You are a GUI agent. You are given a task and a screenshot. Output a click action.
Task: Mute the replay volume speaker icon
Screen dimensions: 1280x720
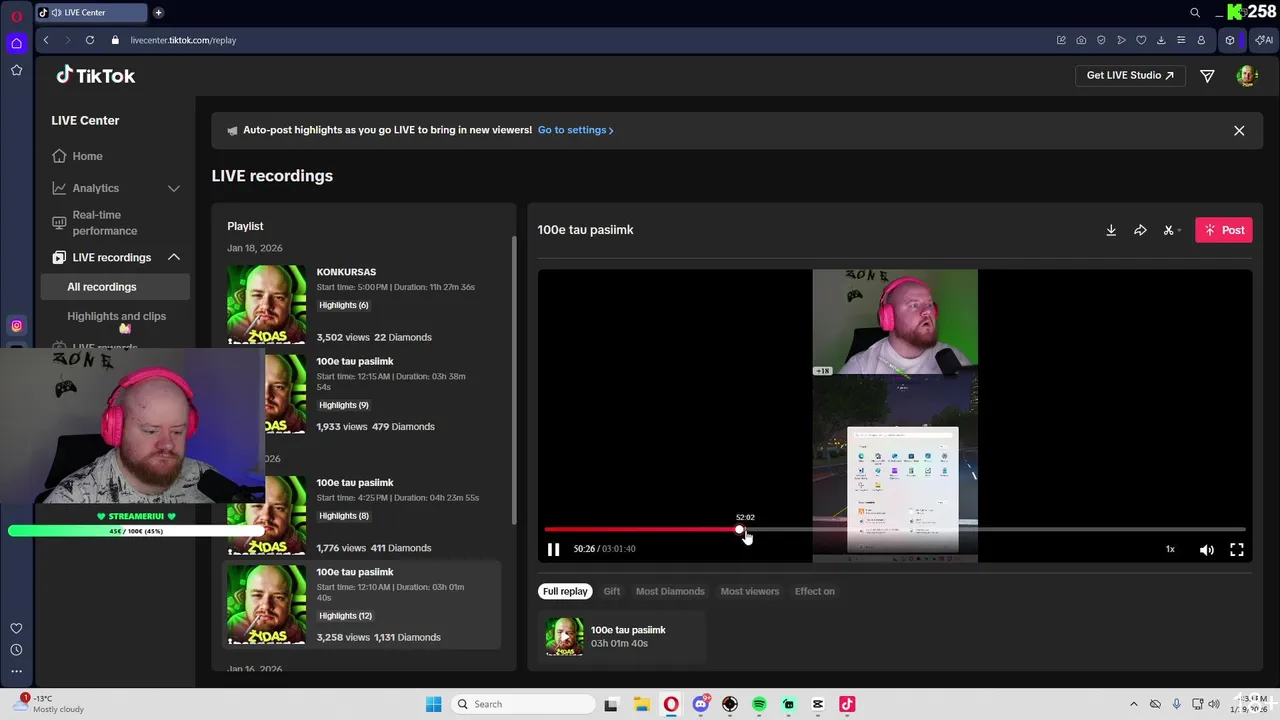tap(1207, 549)
